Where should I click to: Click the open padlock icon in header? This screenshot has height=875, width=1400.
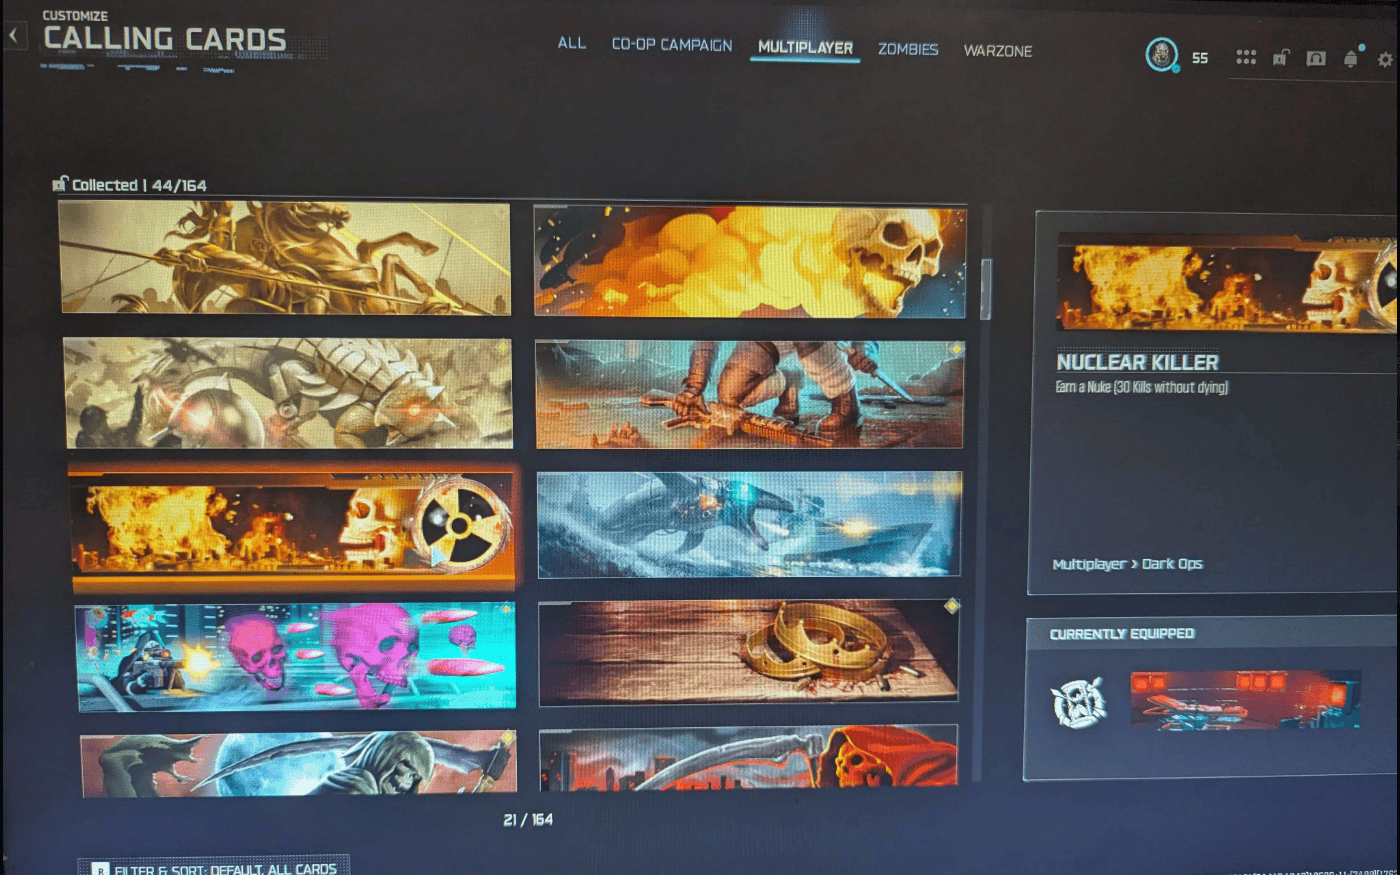[1281, 57]
